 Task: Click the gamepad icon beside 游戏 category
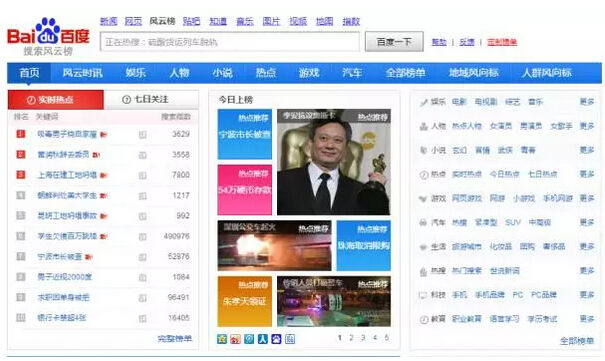424,199
